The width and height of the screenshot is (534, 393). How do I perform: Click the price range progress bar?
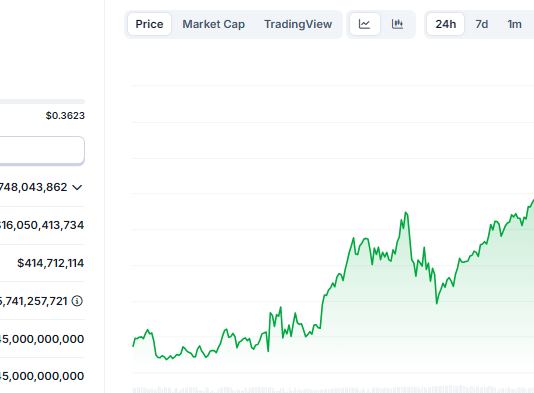tap(42, 101)
